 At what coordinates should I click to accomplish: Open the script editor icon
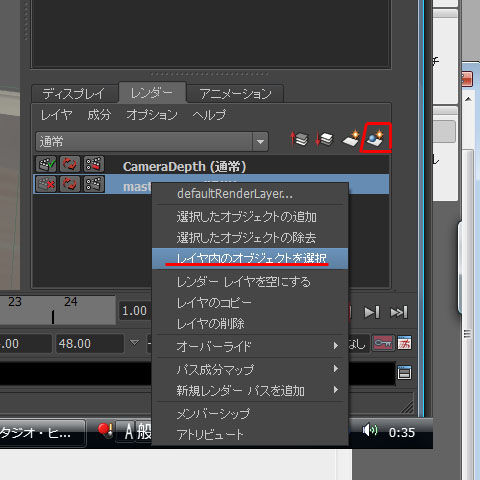(x=404, y=373)
